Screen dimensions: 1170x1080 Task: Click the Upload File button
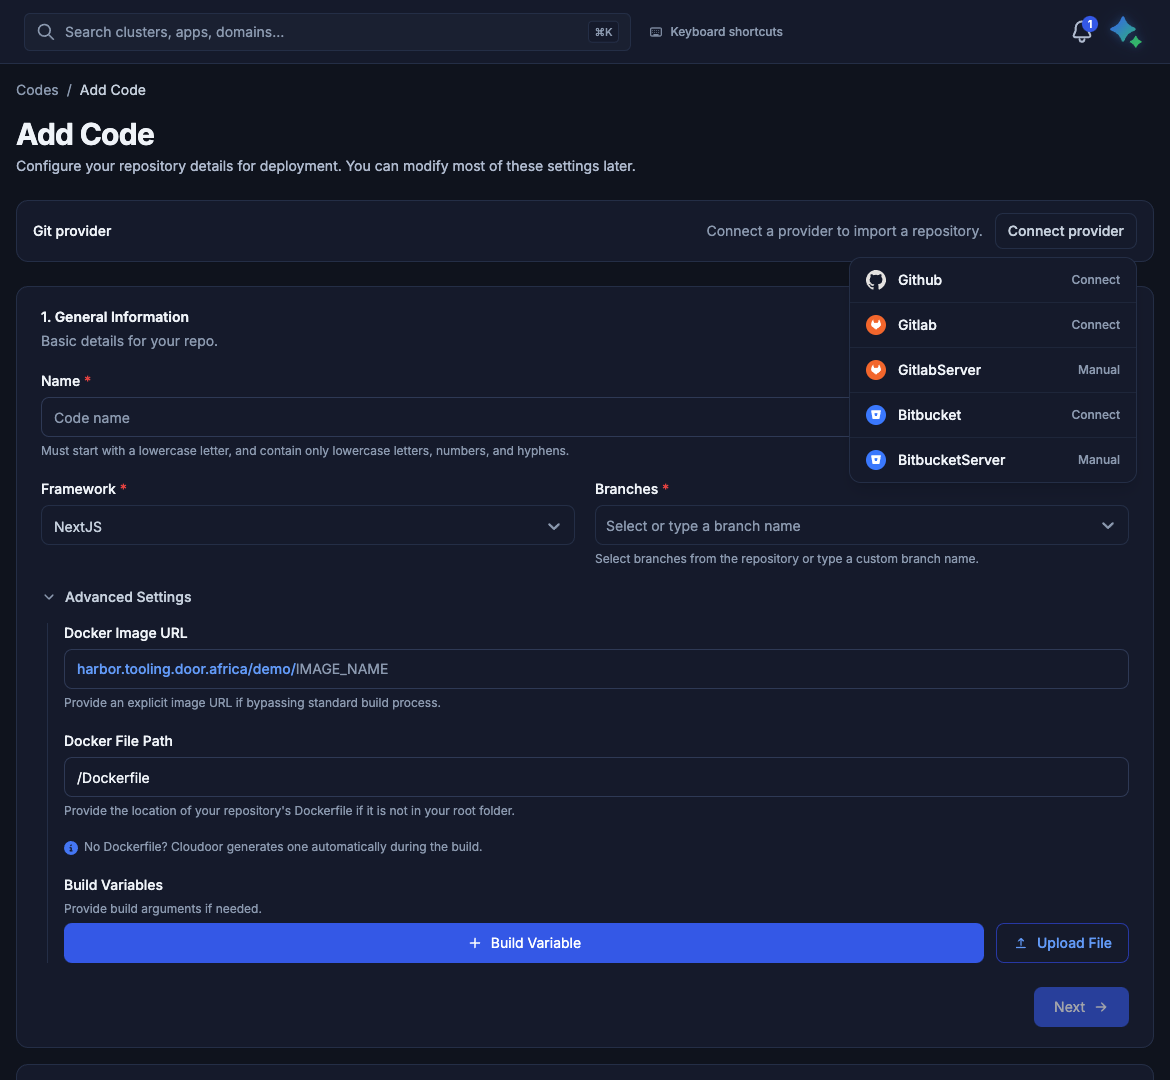[1062, 943]
